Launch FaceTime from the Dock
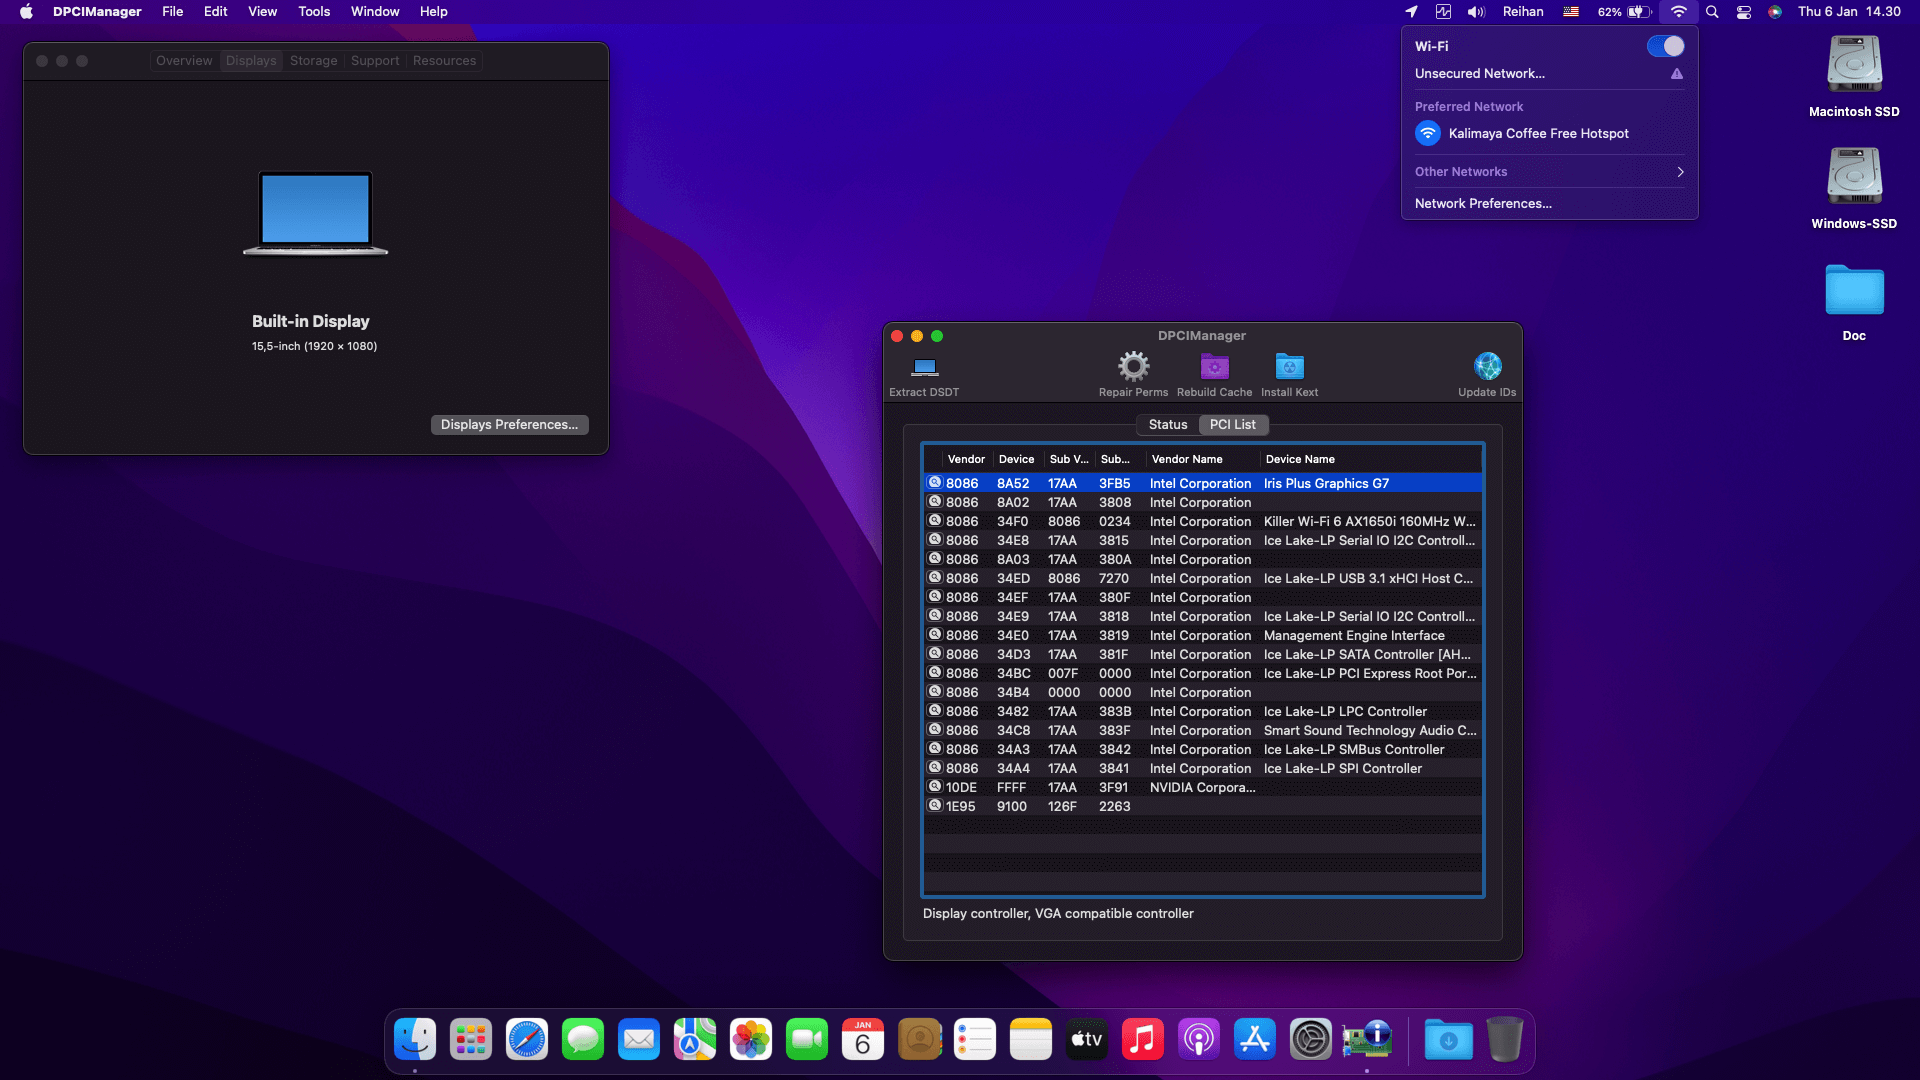 coord(807,1040)
